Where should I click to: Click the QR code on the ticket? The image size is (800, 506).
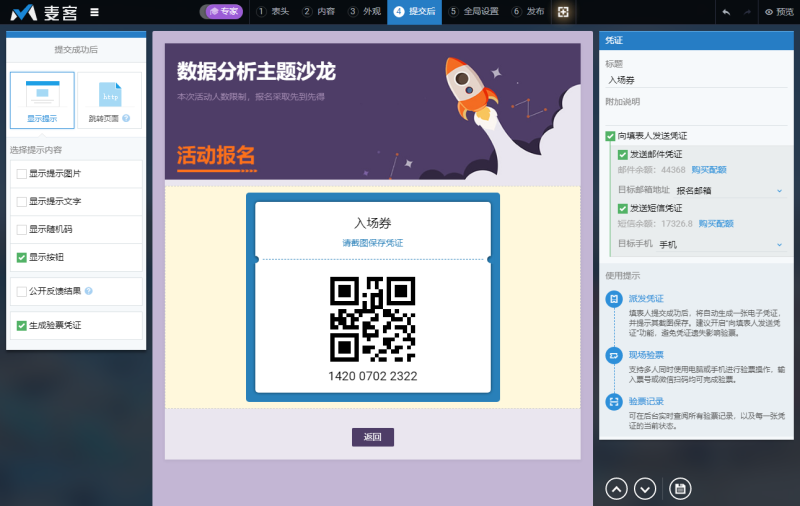pyautogui.click(x=372, y=319)
